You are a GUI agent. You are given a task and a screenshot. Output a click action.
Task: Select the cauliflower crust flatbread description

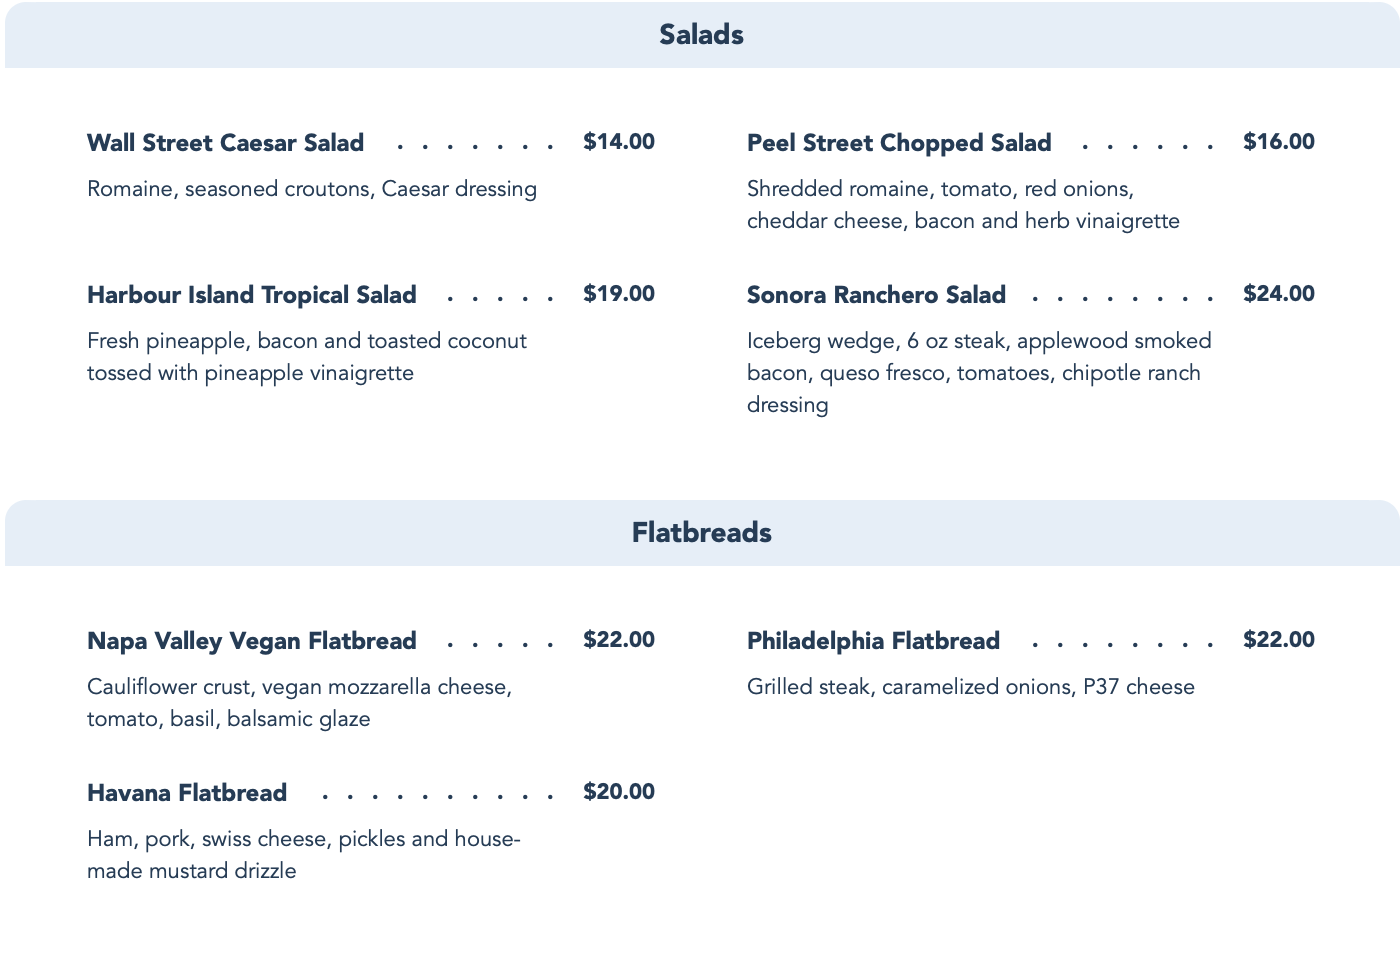coord(299,703)
